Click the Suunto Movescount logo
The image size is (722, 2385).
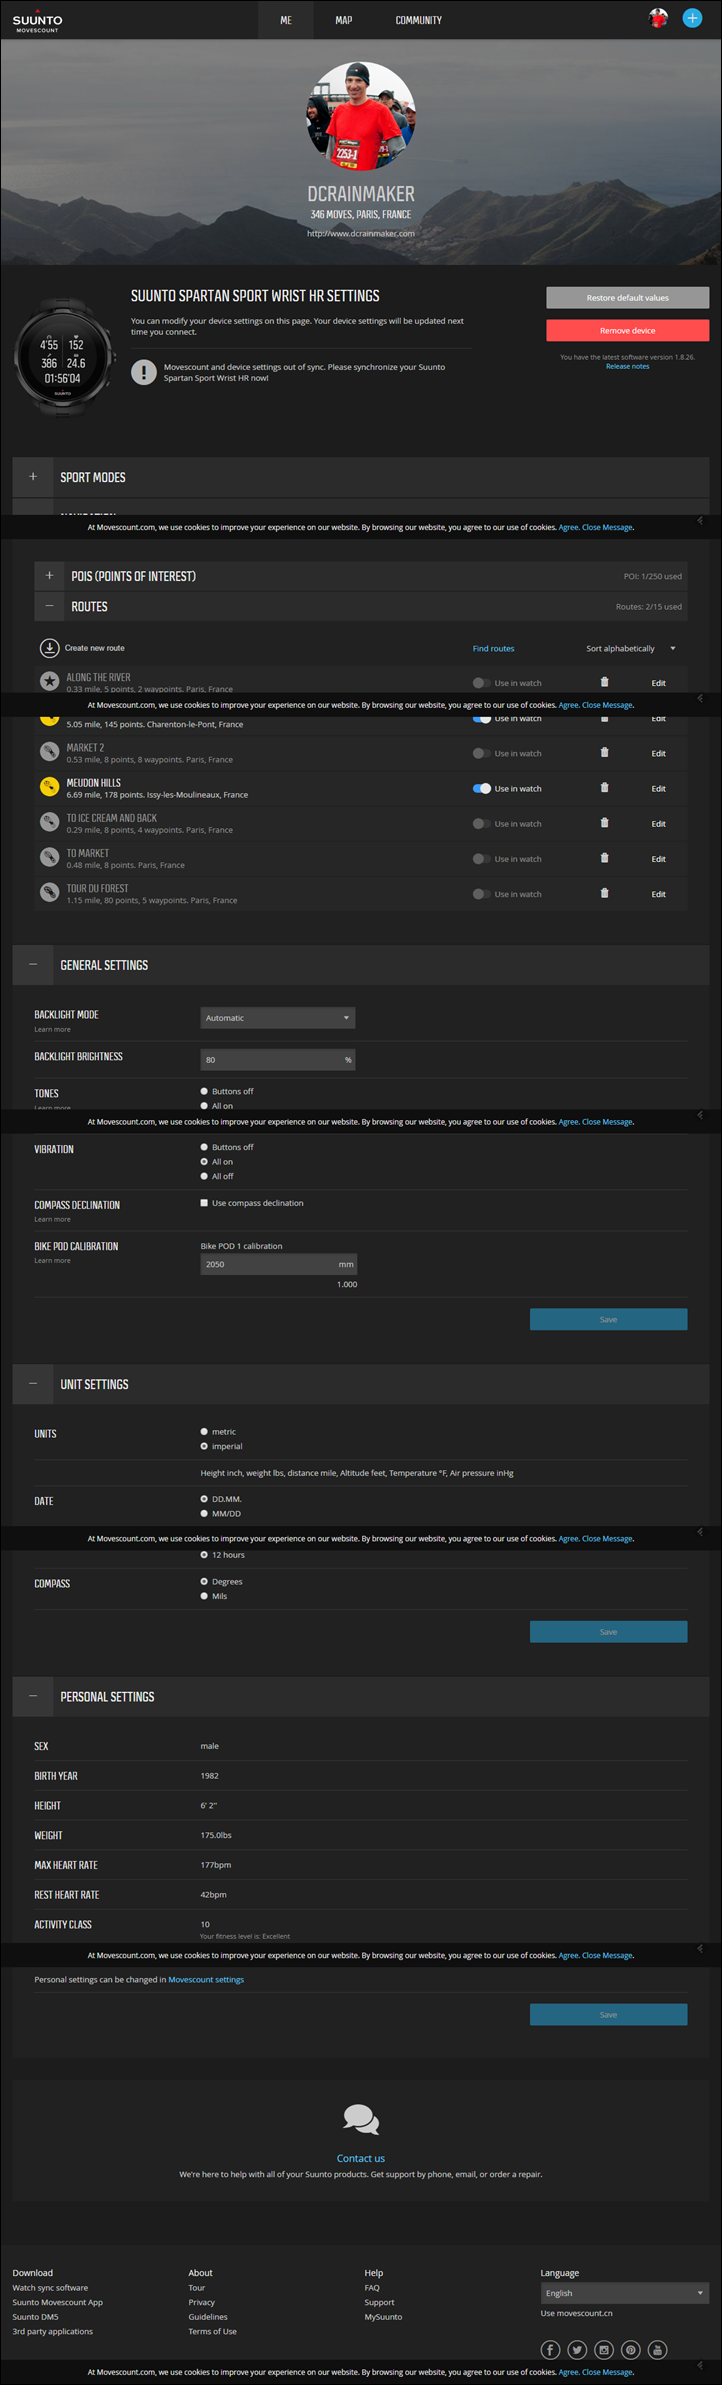pyautogui.click(x=37, y=20)
